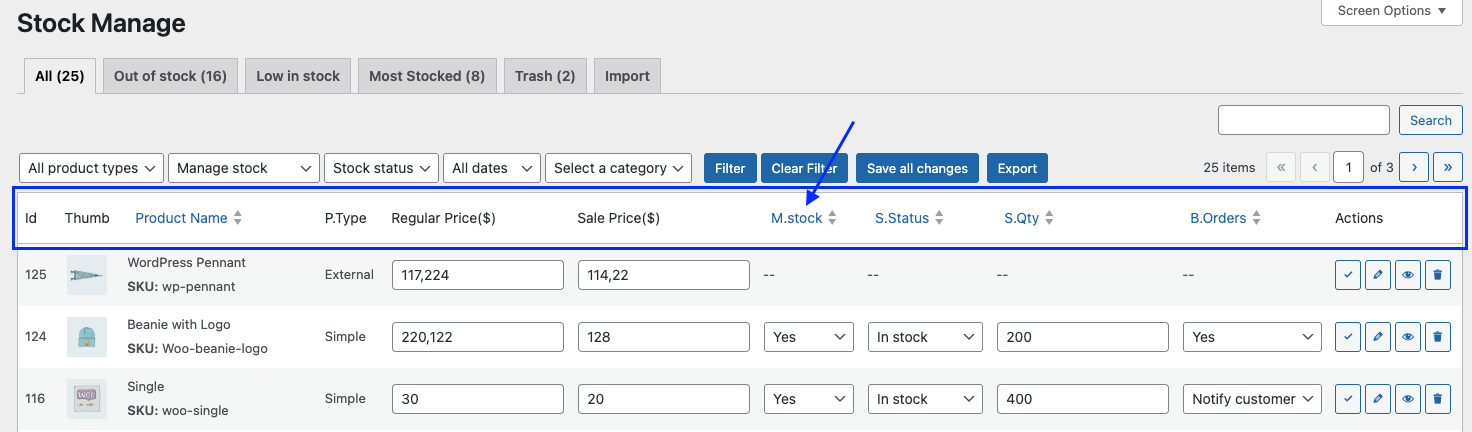This screenshot has width=1472, height=432.
Task: Click WordPress Pennant regular price field
Action: tap(477, 275)
